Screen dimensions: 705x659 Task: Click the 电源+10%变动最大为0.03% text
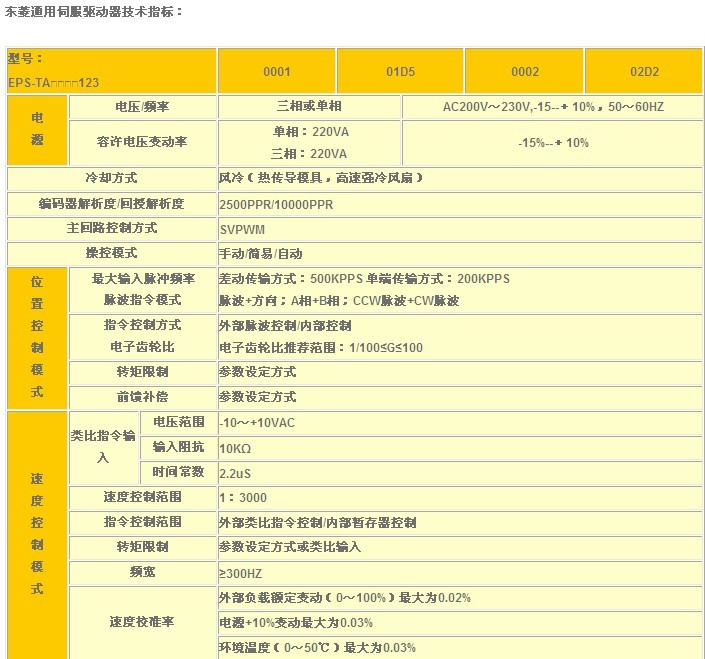click(x=296, y=623)
